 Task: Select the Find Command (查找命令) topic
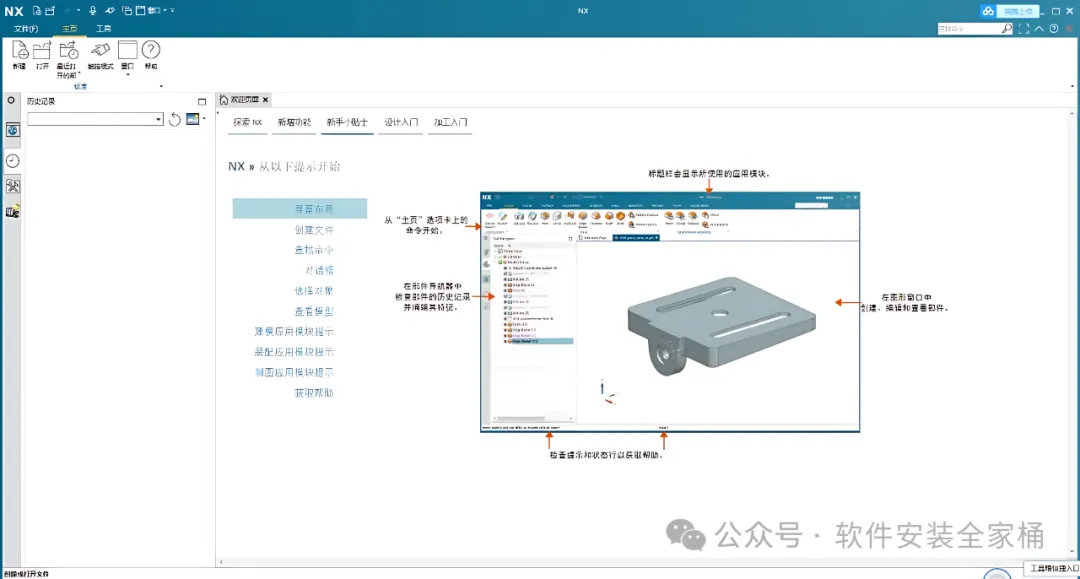(314, 250)
